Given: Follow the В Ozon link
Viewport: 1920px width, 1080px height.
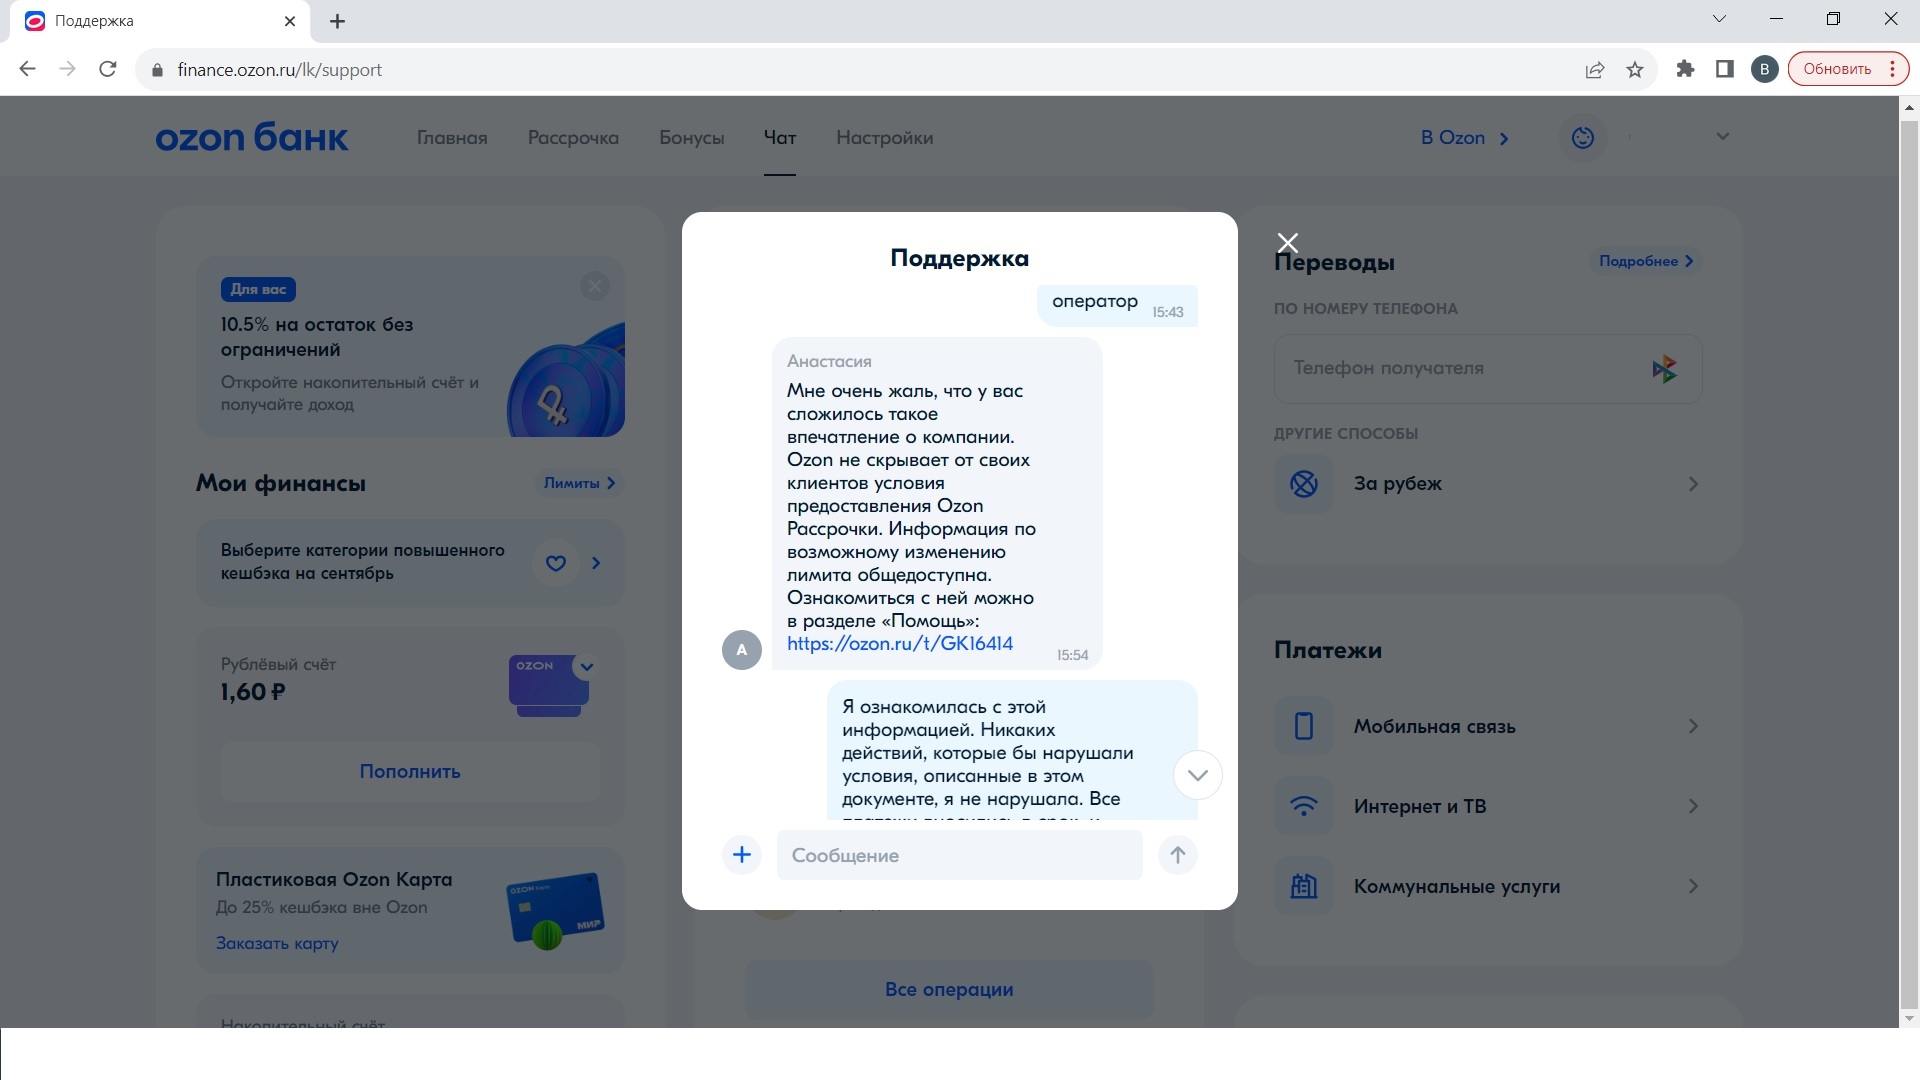Looking at the screenshot, I should click(1464, 138).
